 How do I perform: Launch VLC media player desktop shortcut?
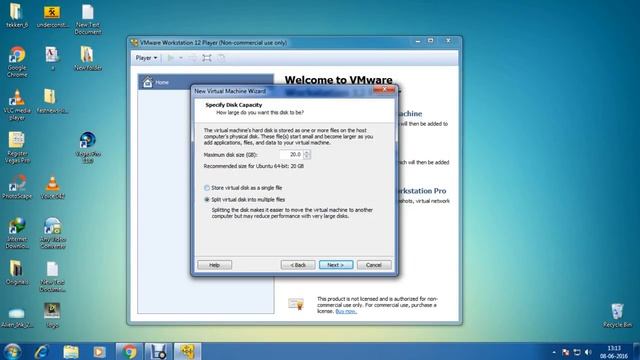17,104
